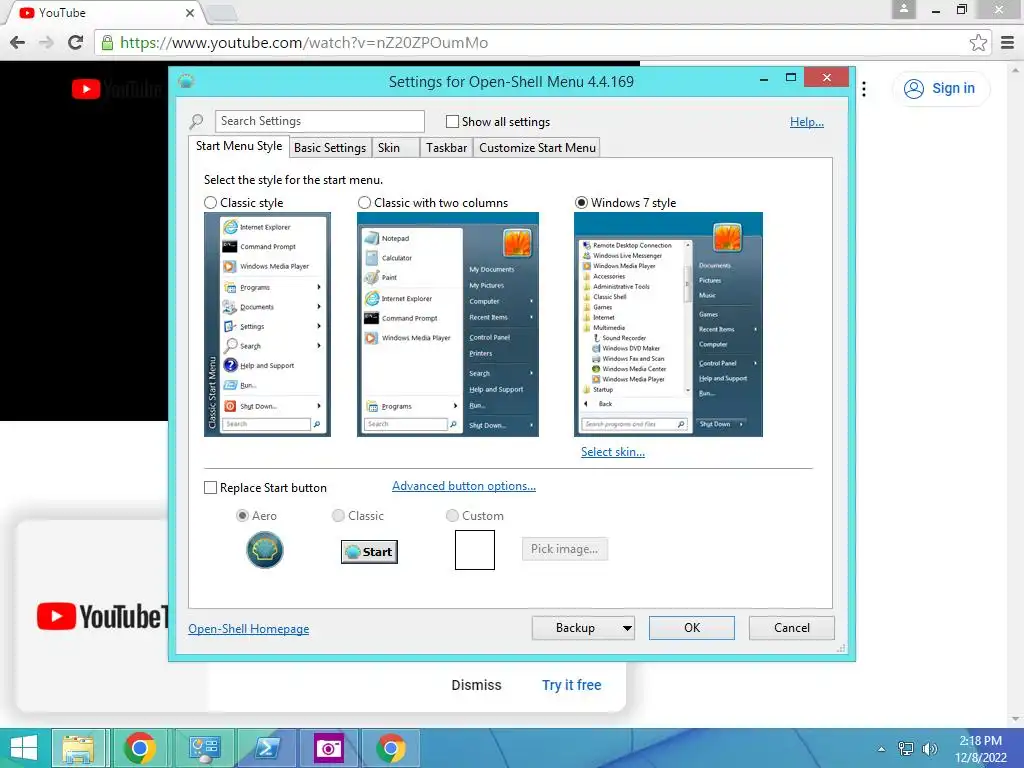Click the Pick image... button
This screenshot has height=768, width=1024.
coord(564,549)
